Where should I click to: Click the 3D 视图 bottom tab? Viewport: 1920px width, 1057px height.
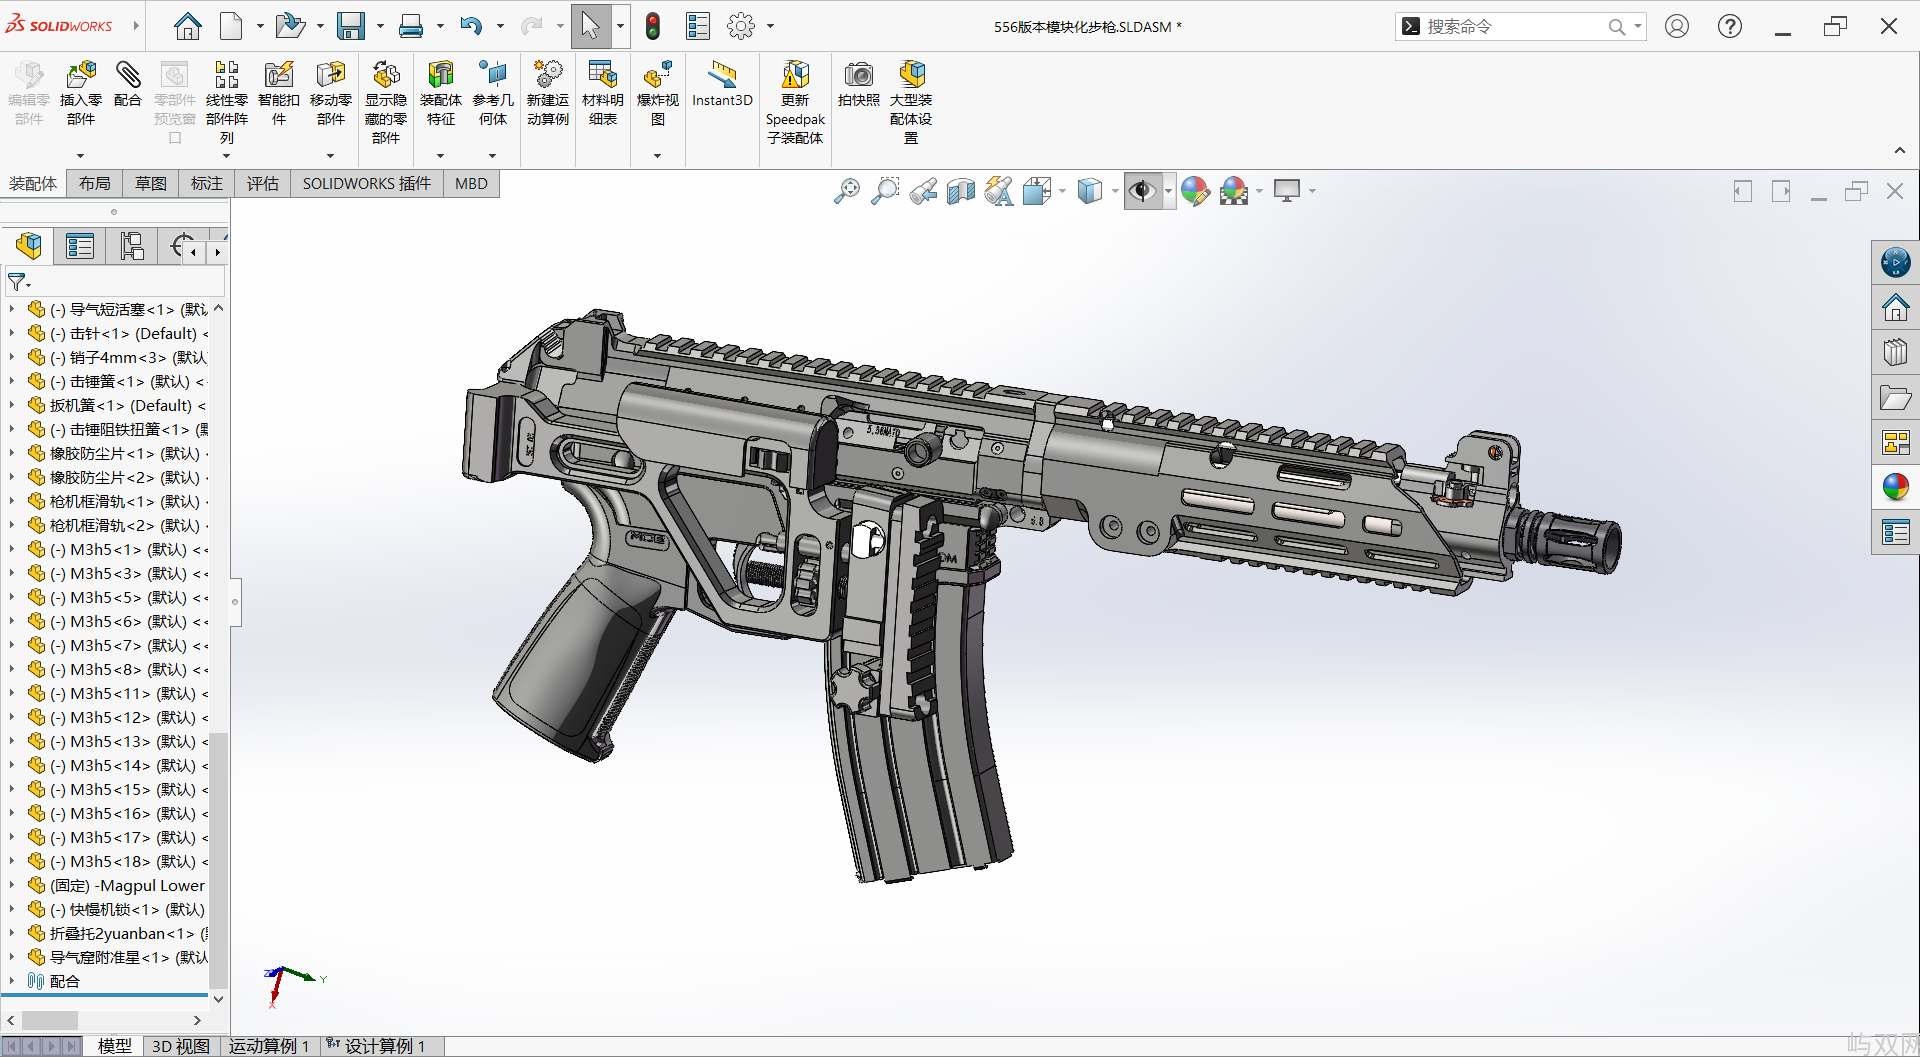(x=180, y=1046)
